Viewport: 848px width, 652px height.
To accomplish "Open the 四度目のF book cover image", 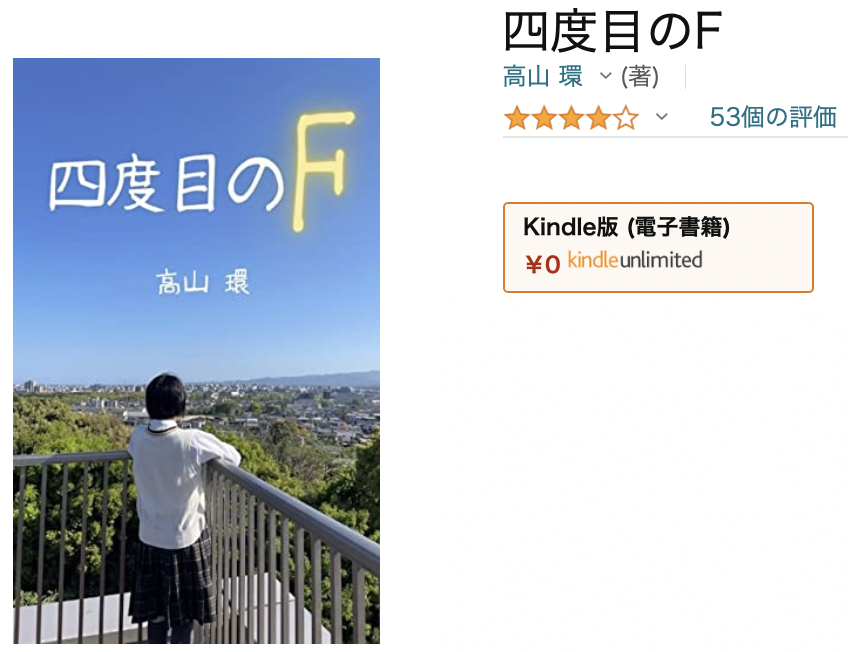I will 196,350.
